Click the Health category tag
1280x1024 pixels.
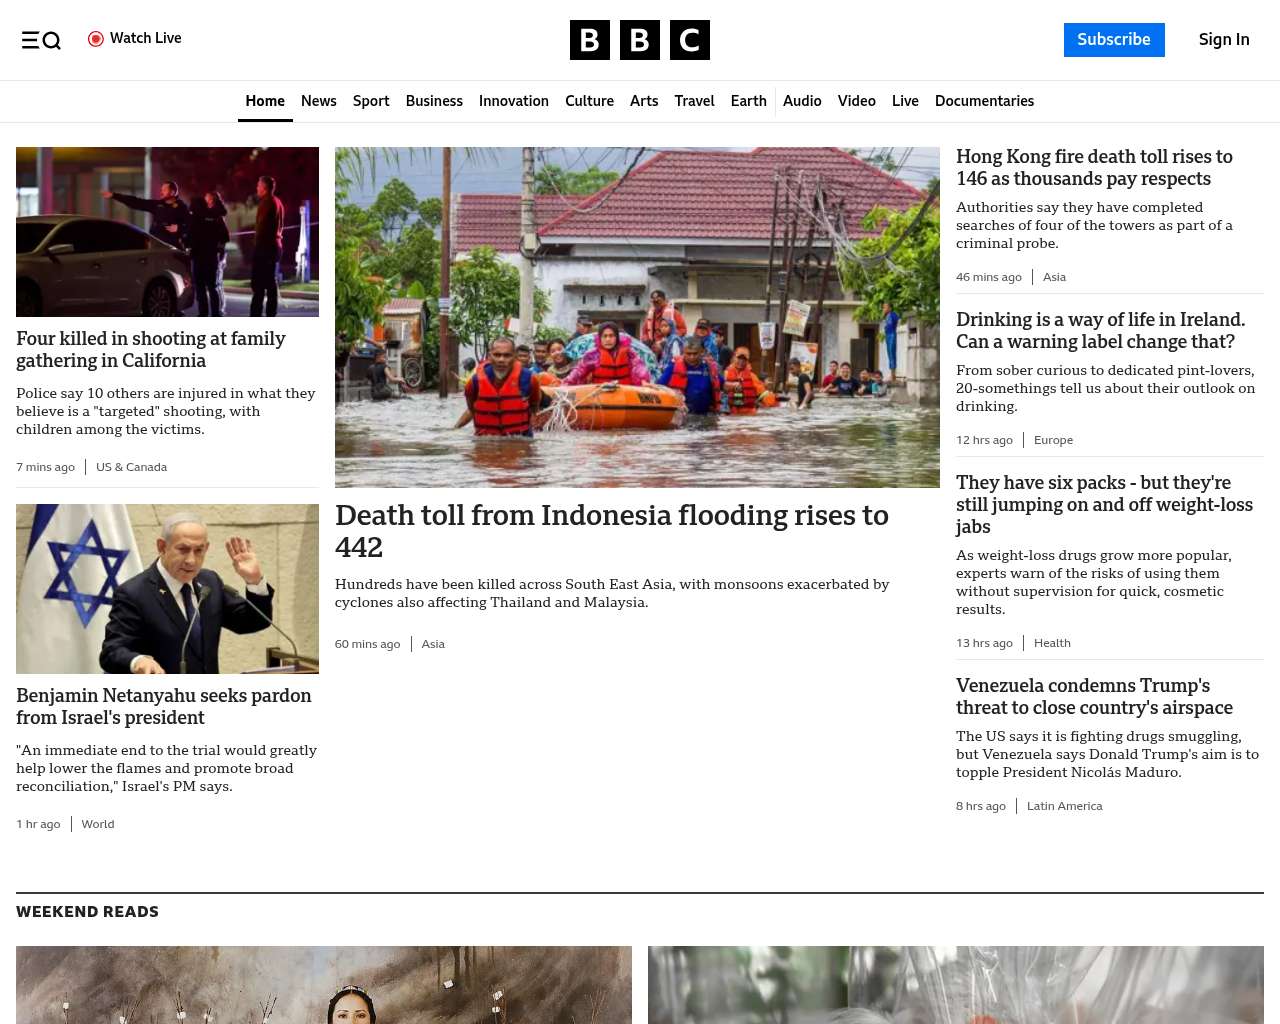(x=1051, y=643)
